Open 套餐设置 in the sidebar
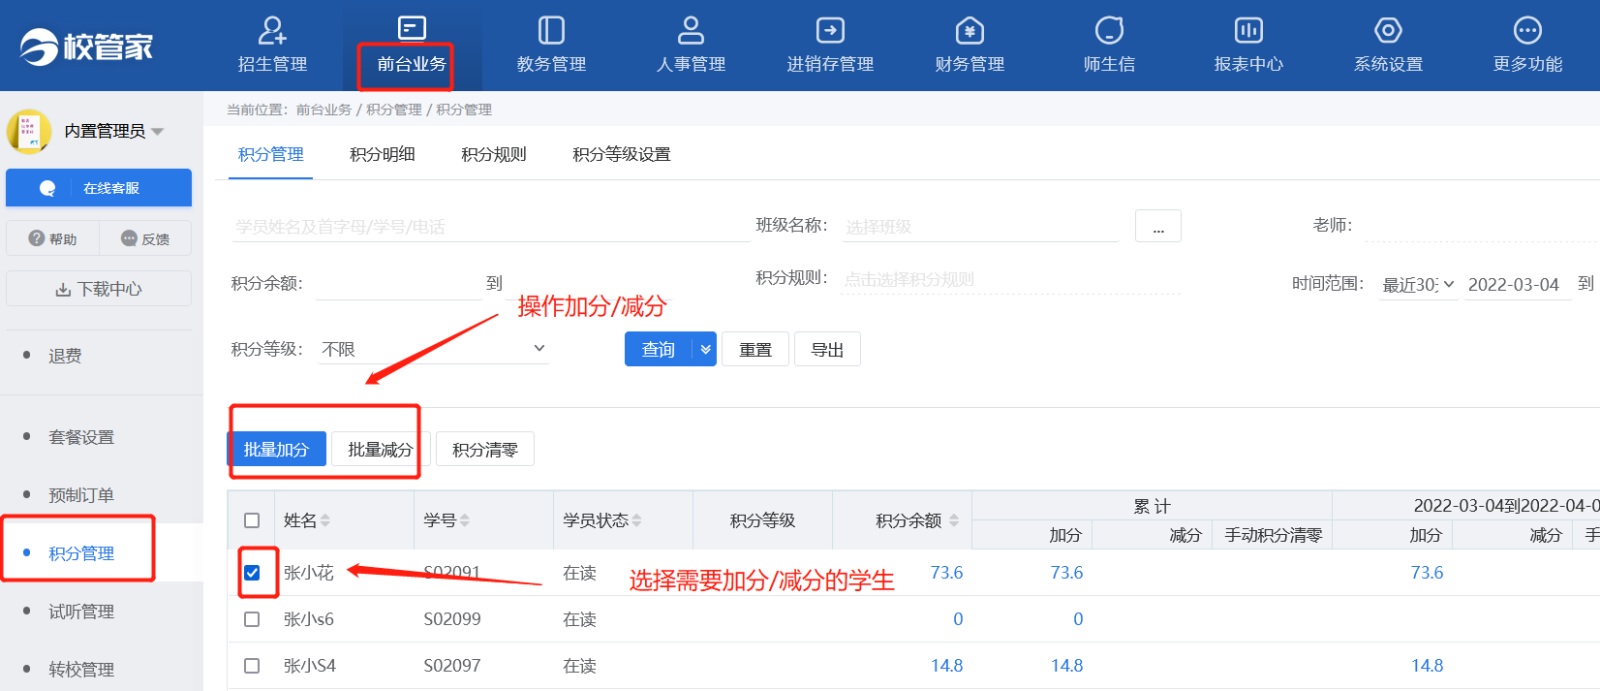The height and width of the screenshot is (691, 1600). point(81,437)
